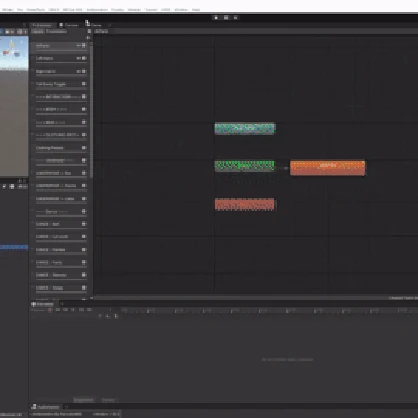Image resolution: width=418 pixels, height=418 pixels.
Task: Click the layers list vertical scrollbar
Action: click(91, 110)
